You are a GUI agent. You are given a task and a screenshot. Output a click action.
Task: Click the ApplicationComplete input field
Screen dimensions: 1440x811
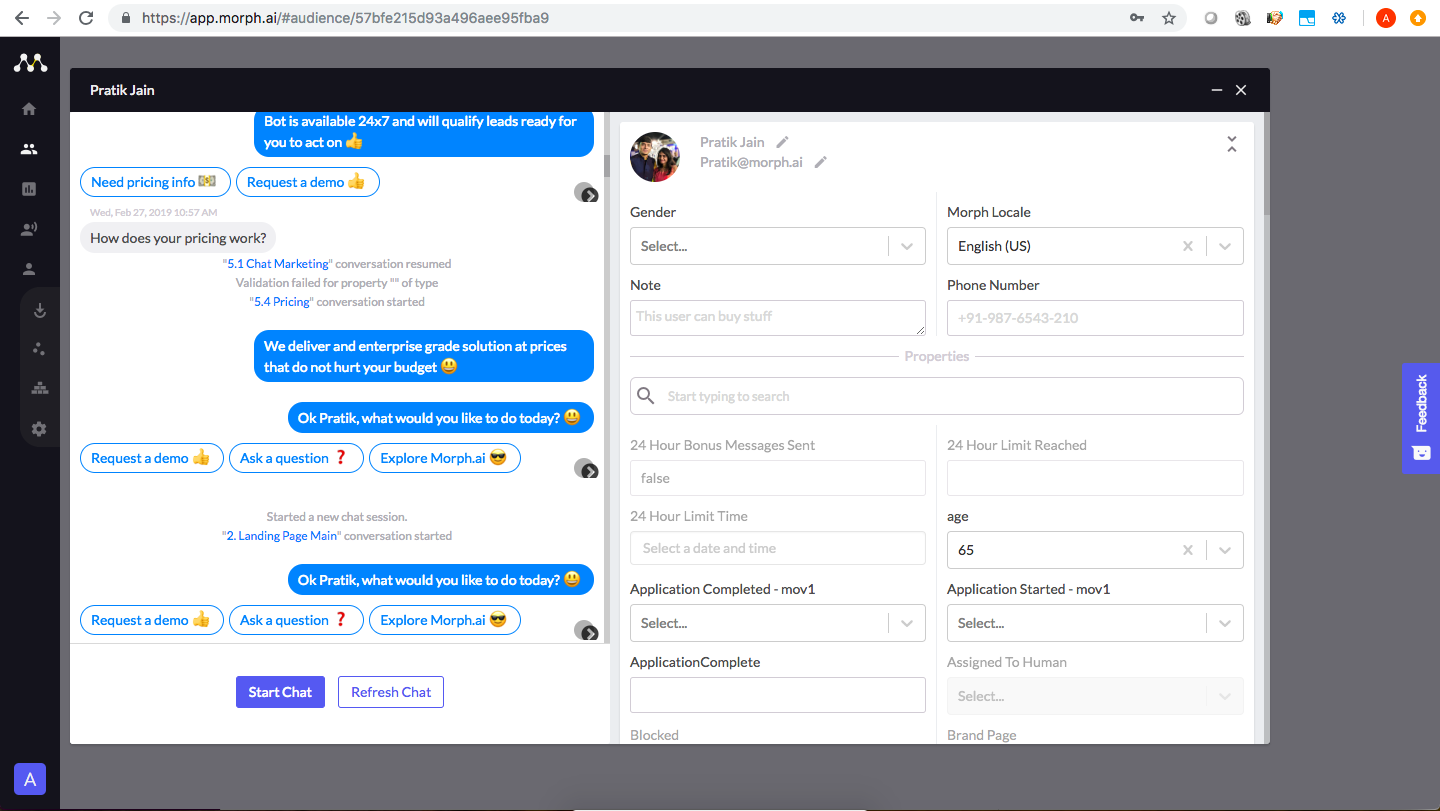[778, 695]
